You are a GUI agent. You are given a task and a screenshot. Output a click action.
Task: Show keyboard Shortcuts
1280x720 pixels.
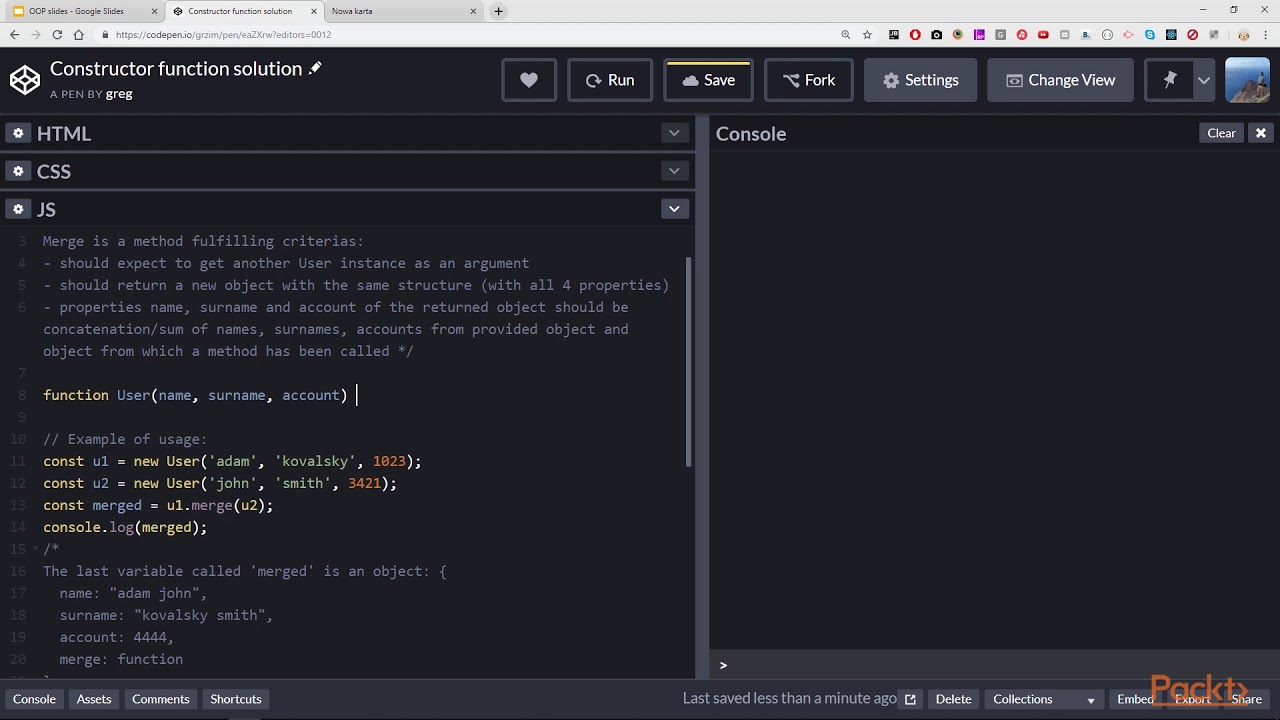click(236, 699)
